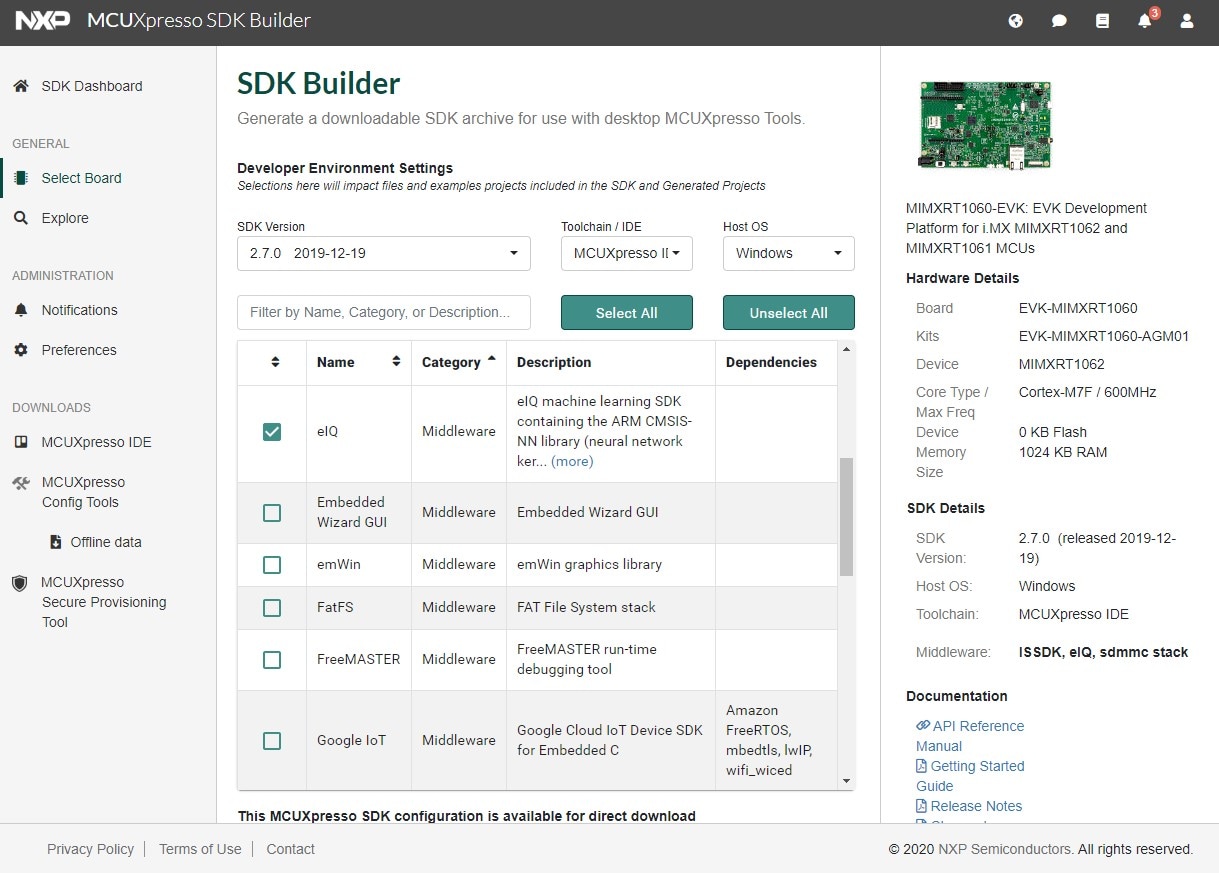Click the globe icon in the top bar
The width and height of the screenshot is (1219, 873).
tap(1015, 21)
